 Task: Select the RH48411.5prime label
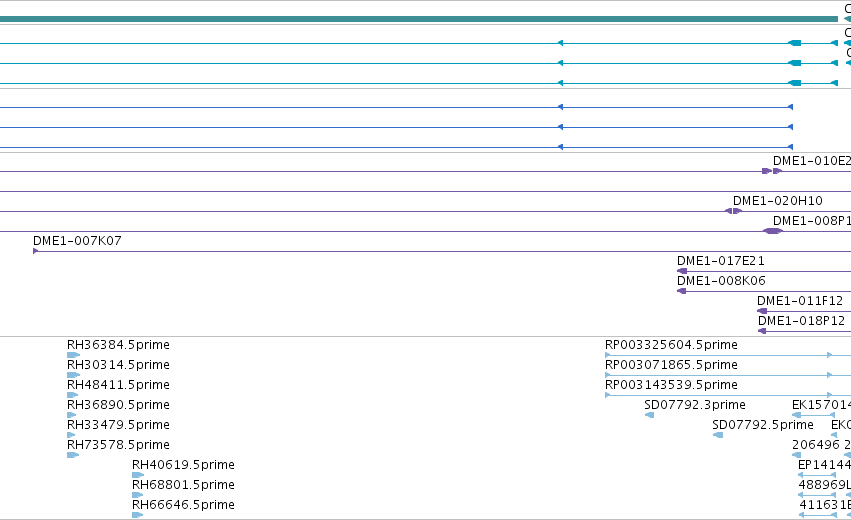118,385
